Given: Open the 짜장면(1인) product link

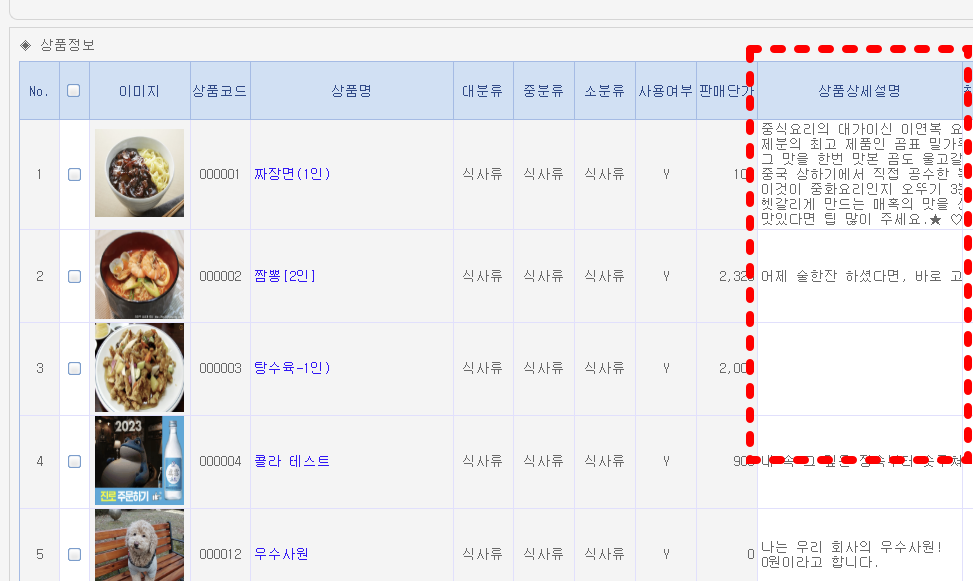Looking at the screenshot, I should coord(292,174).
